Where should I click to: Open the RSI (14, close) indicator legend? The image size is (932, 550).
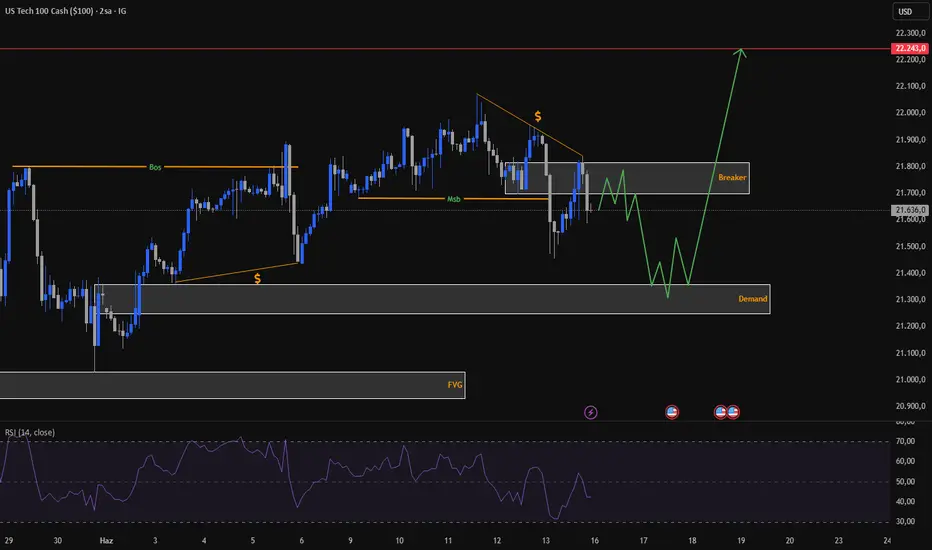coord(30,432)
